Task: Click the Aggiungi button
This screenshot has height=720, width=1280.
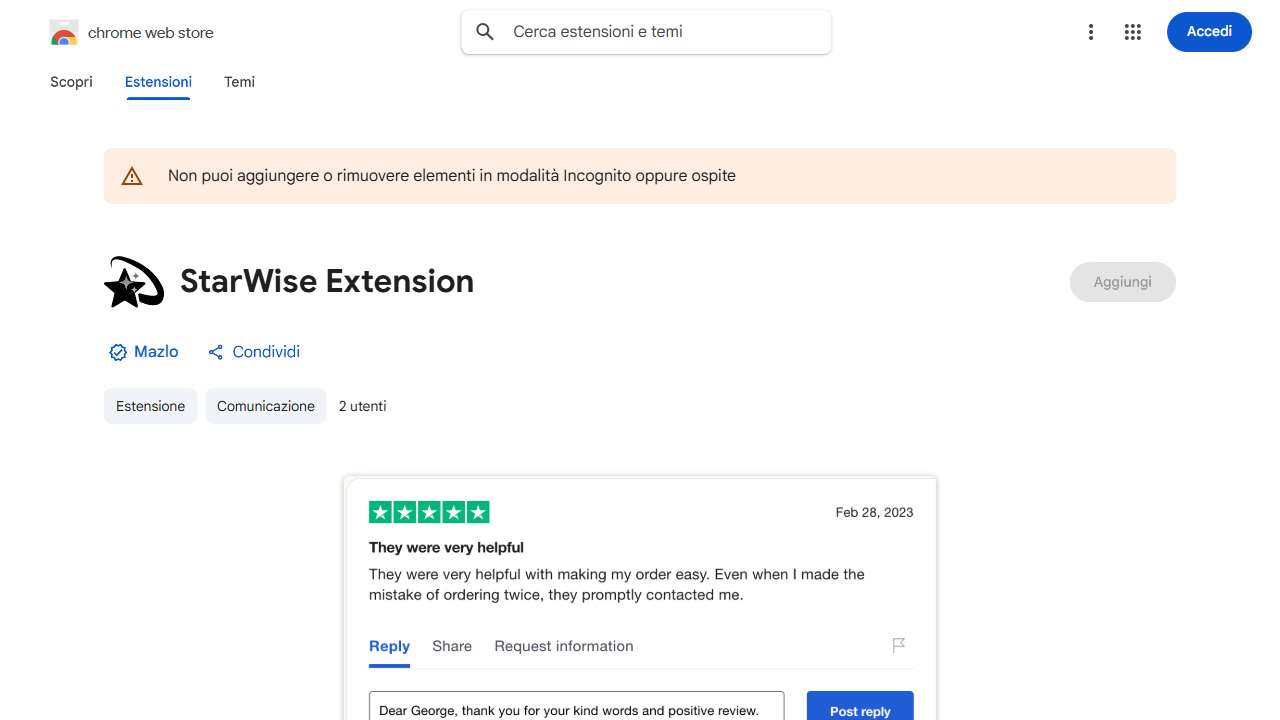Action: (1122, 282)
